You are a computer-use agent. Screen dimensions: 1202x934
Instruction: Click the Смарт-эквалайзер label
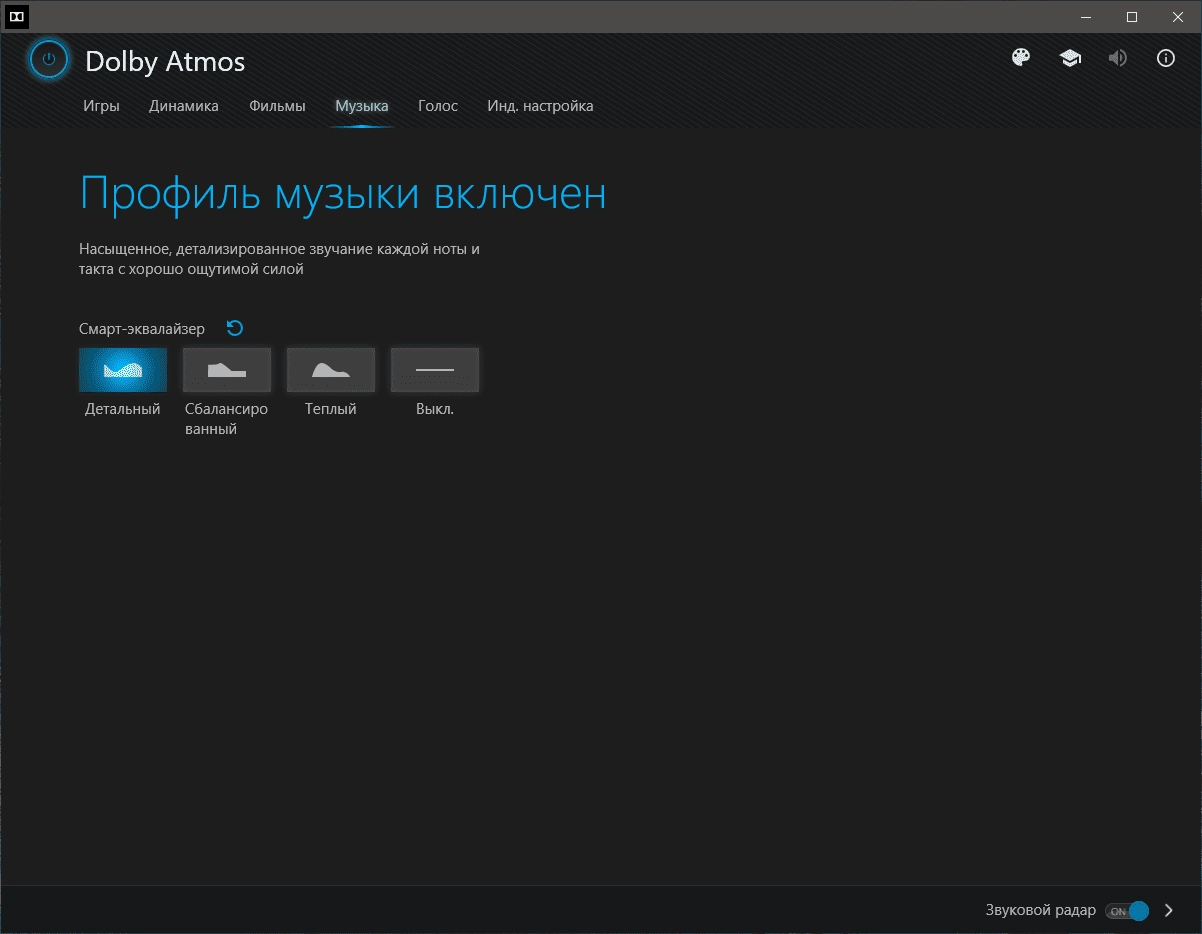(x=142, y=329)
